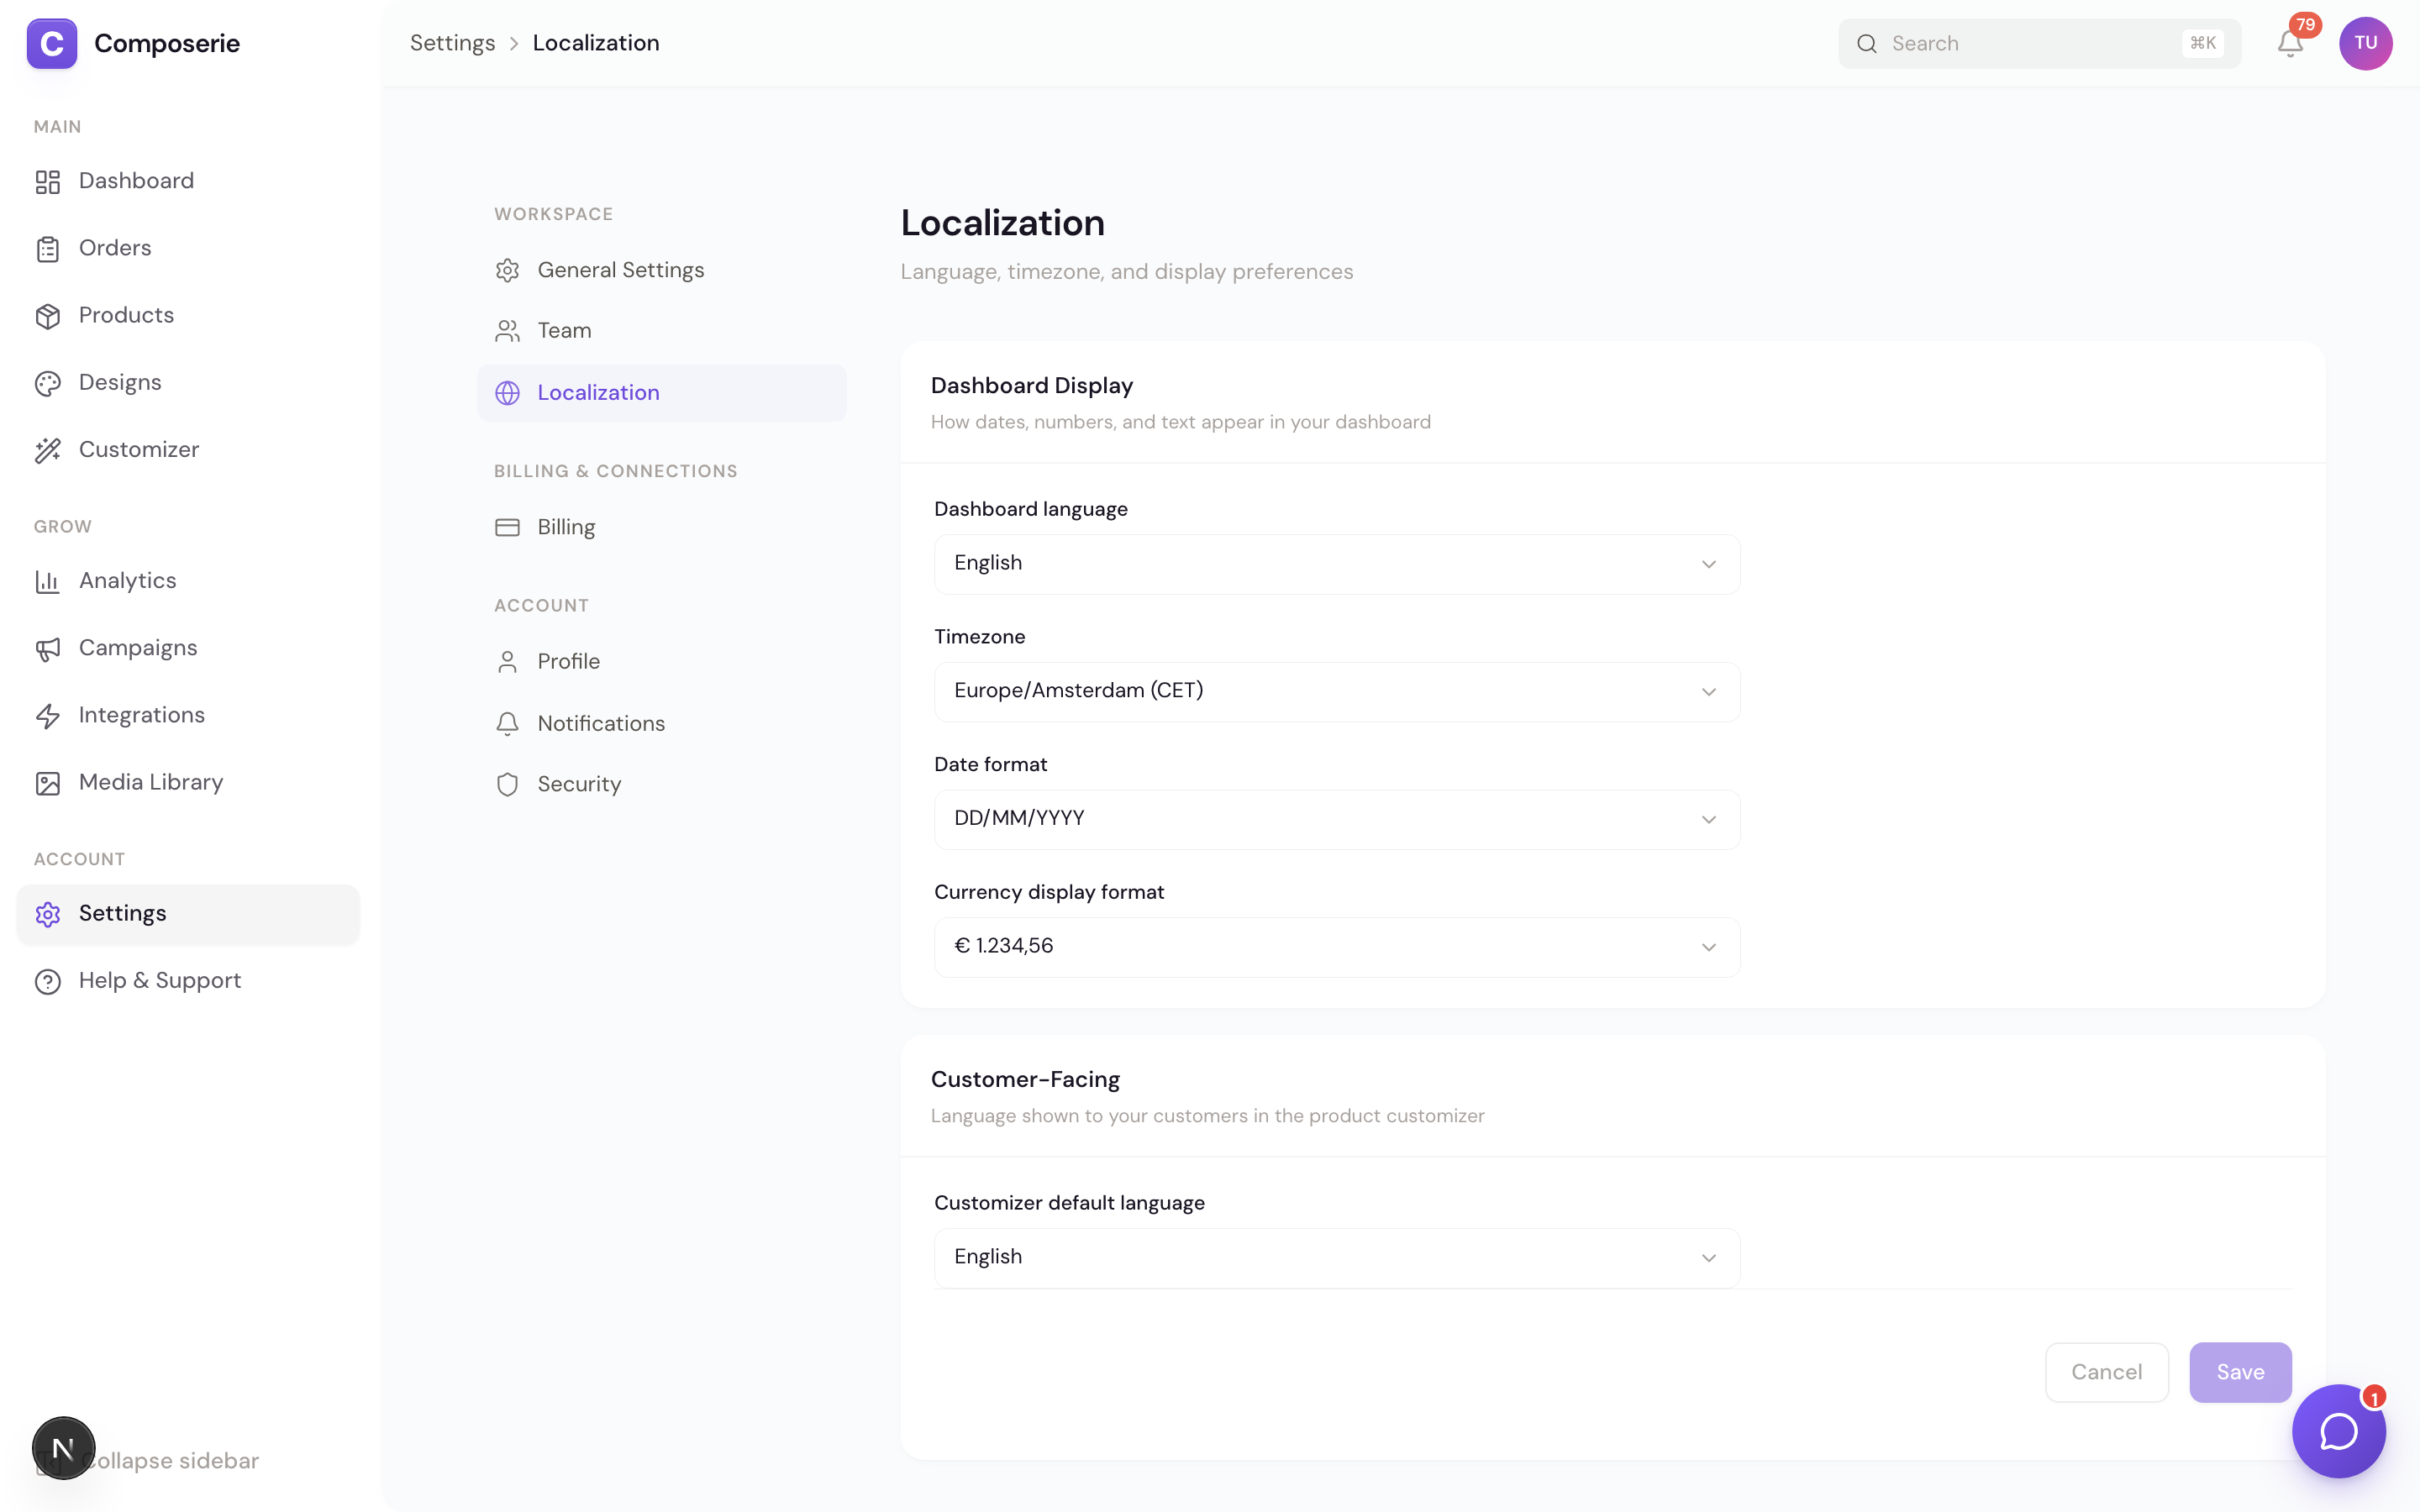Cancel the localization changes
Viewport: 2420px width, 1512px height.
click(2106, 1372)
